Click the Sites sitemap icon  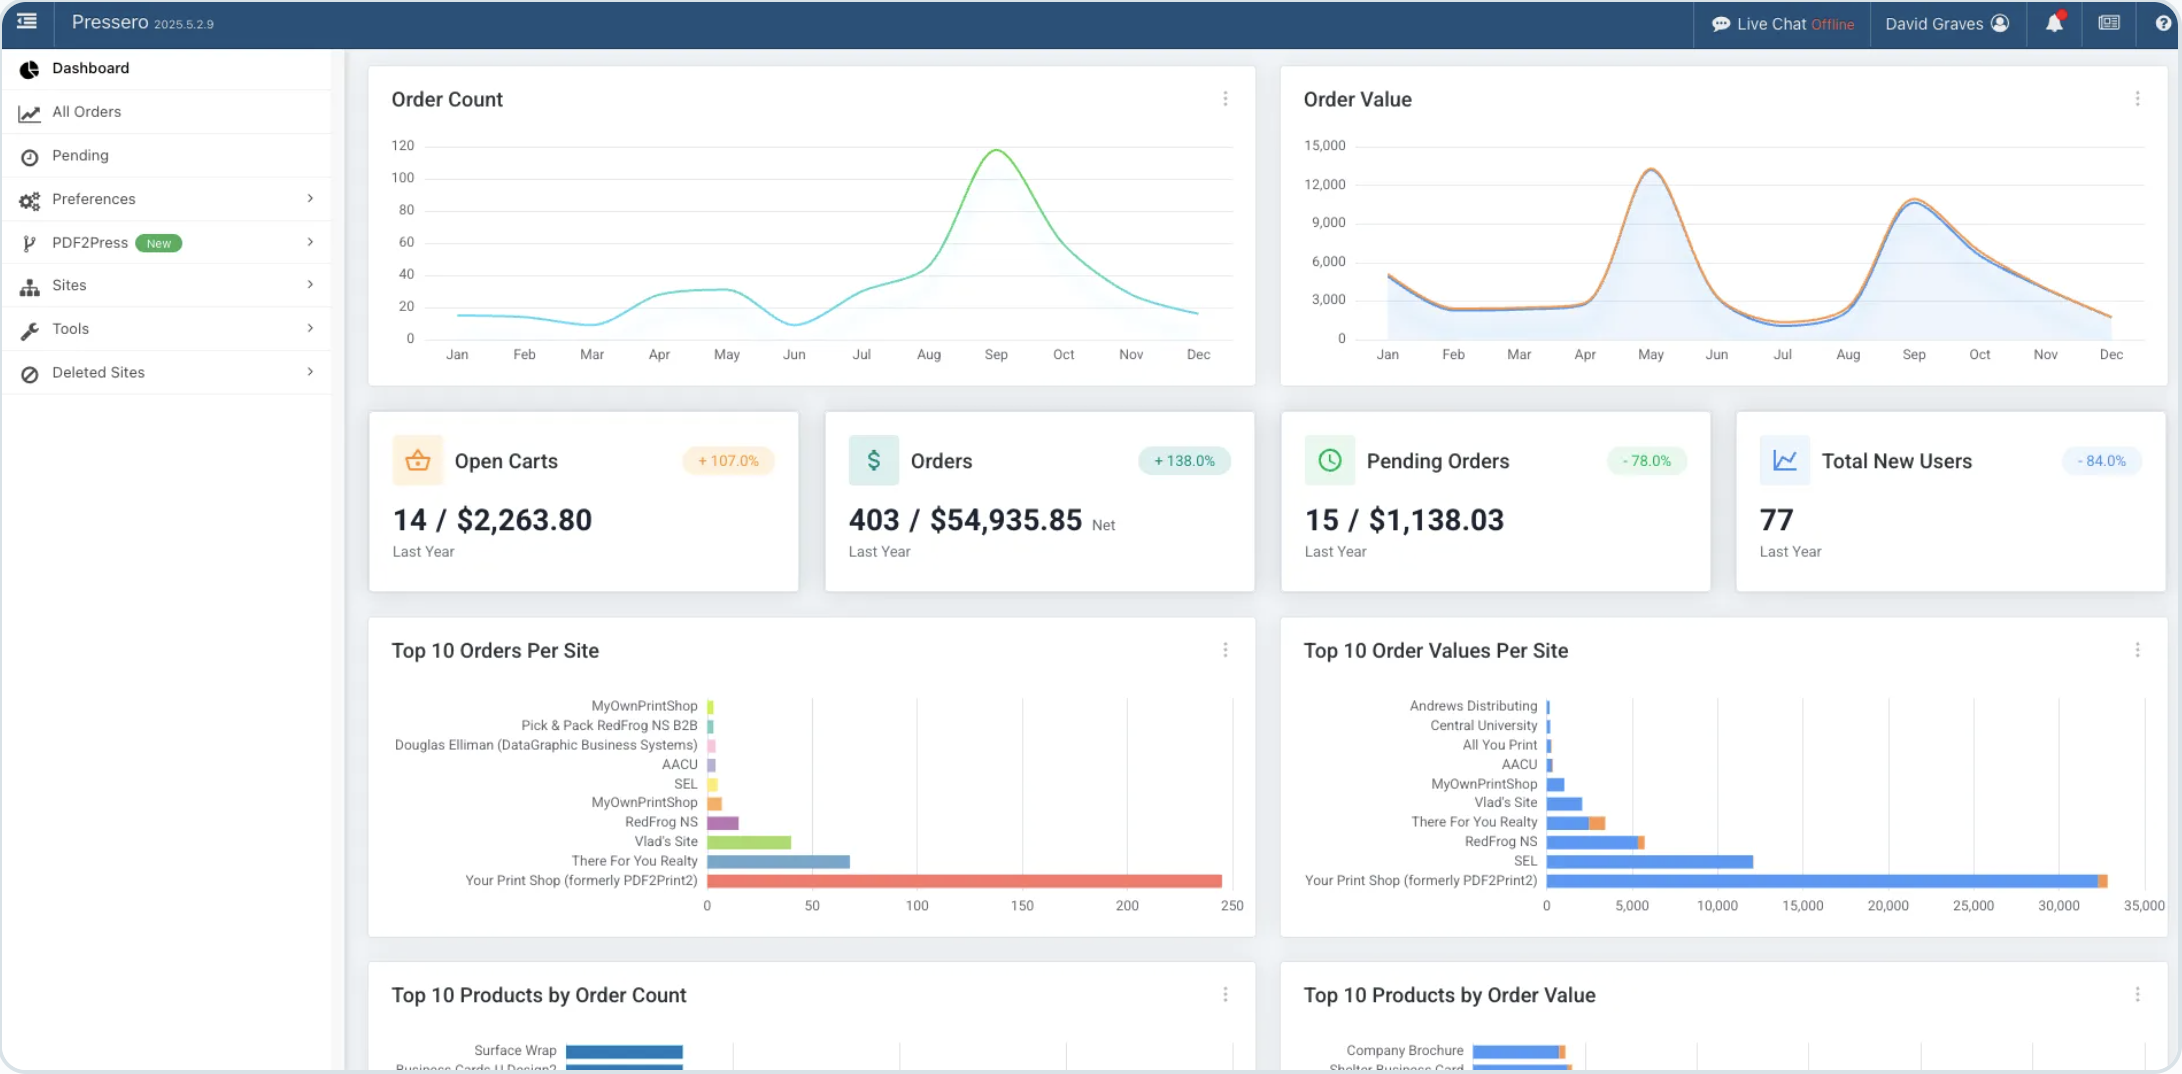(29, 287)
